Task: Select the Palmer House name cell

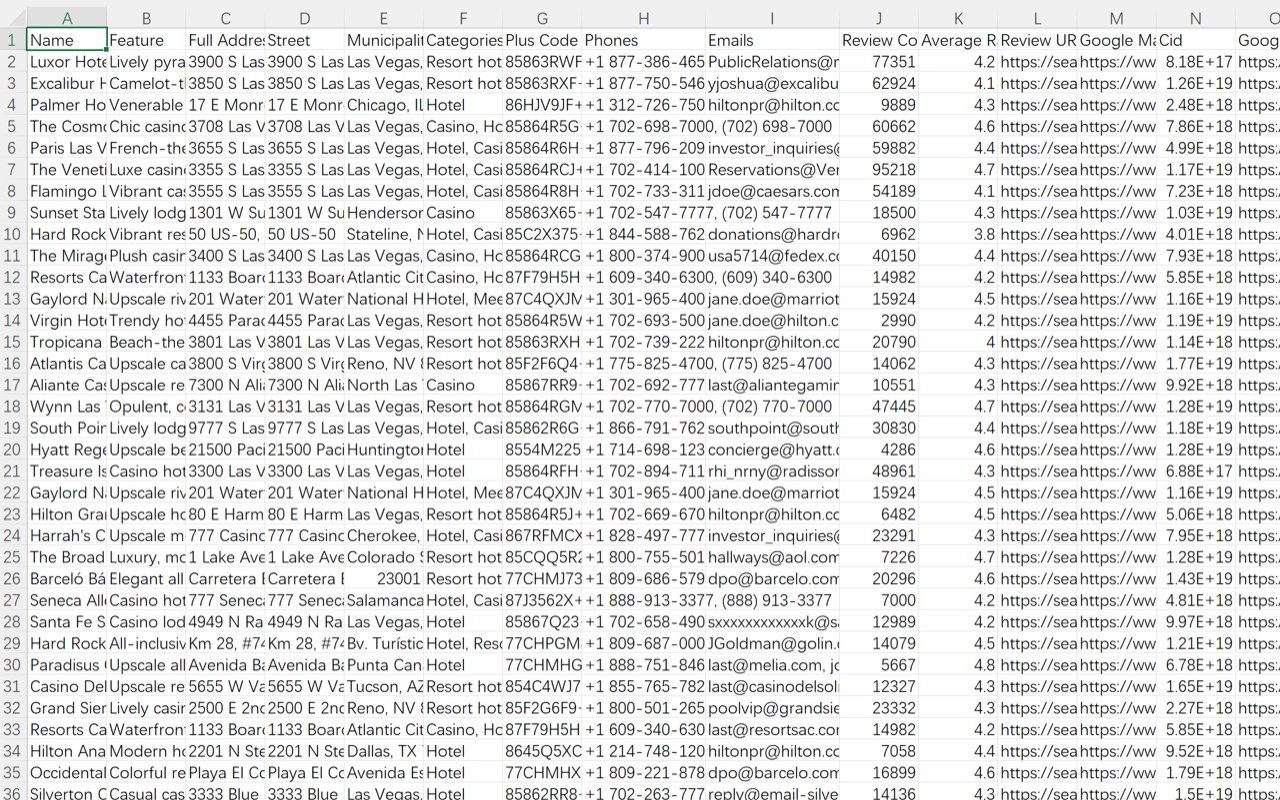Action: (x=67, y=104)
